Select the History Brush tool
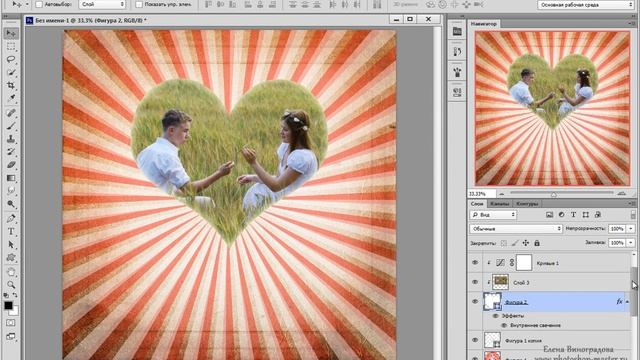 (11, 152)
